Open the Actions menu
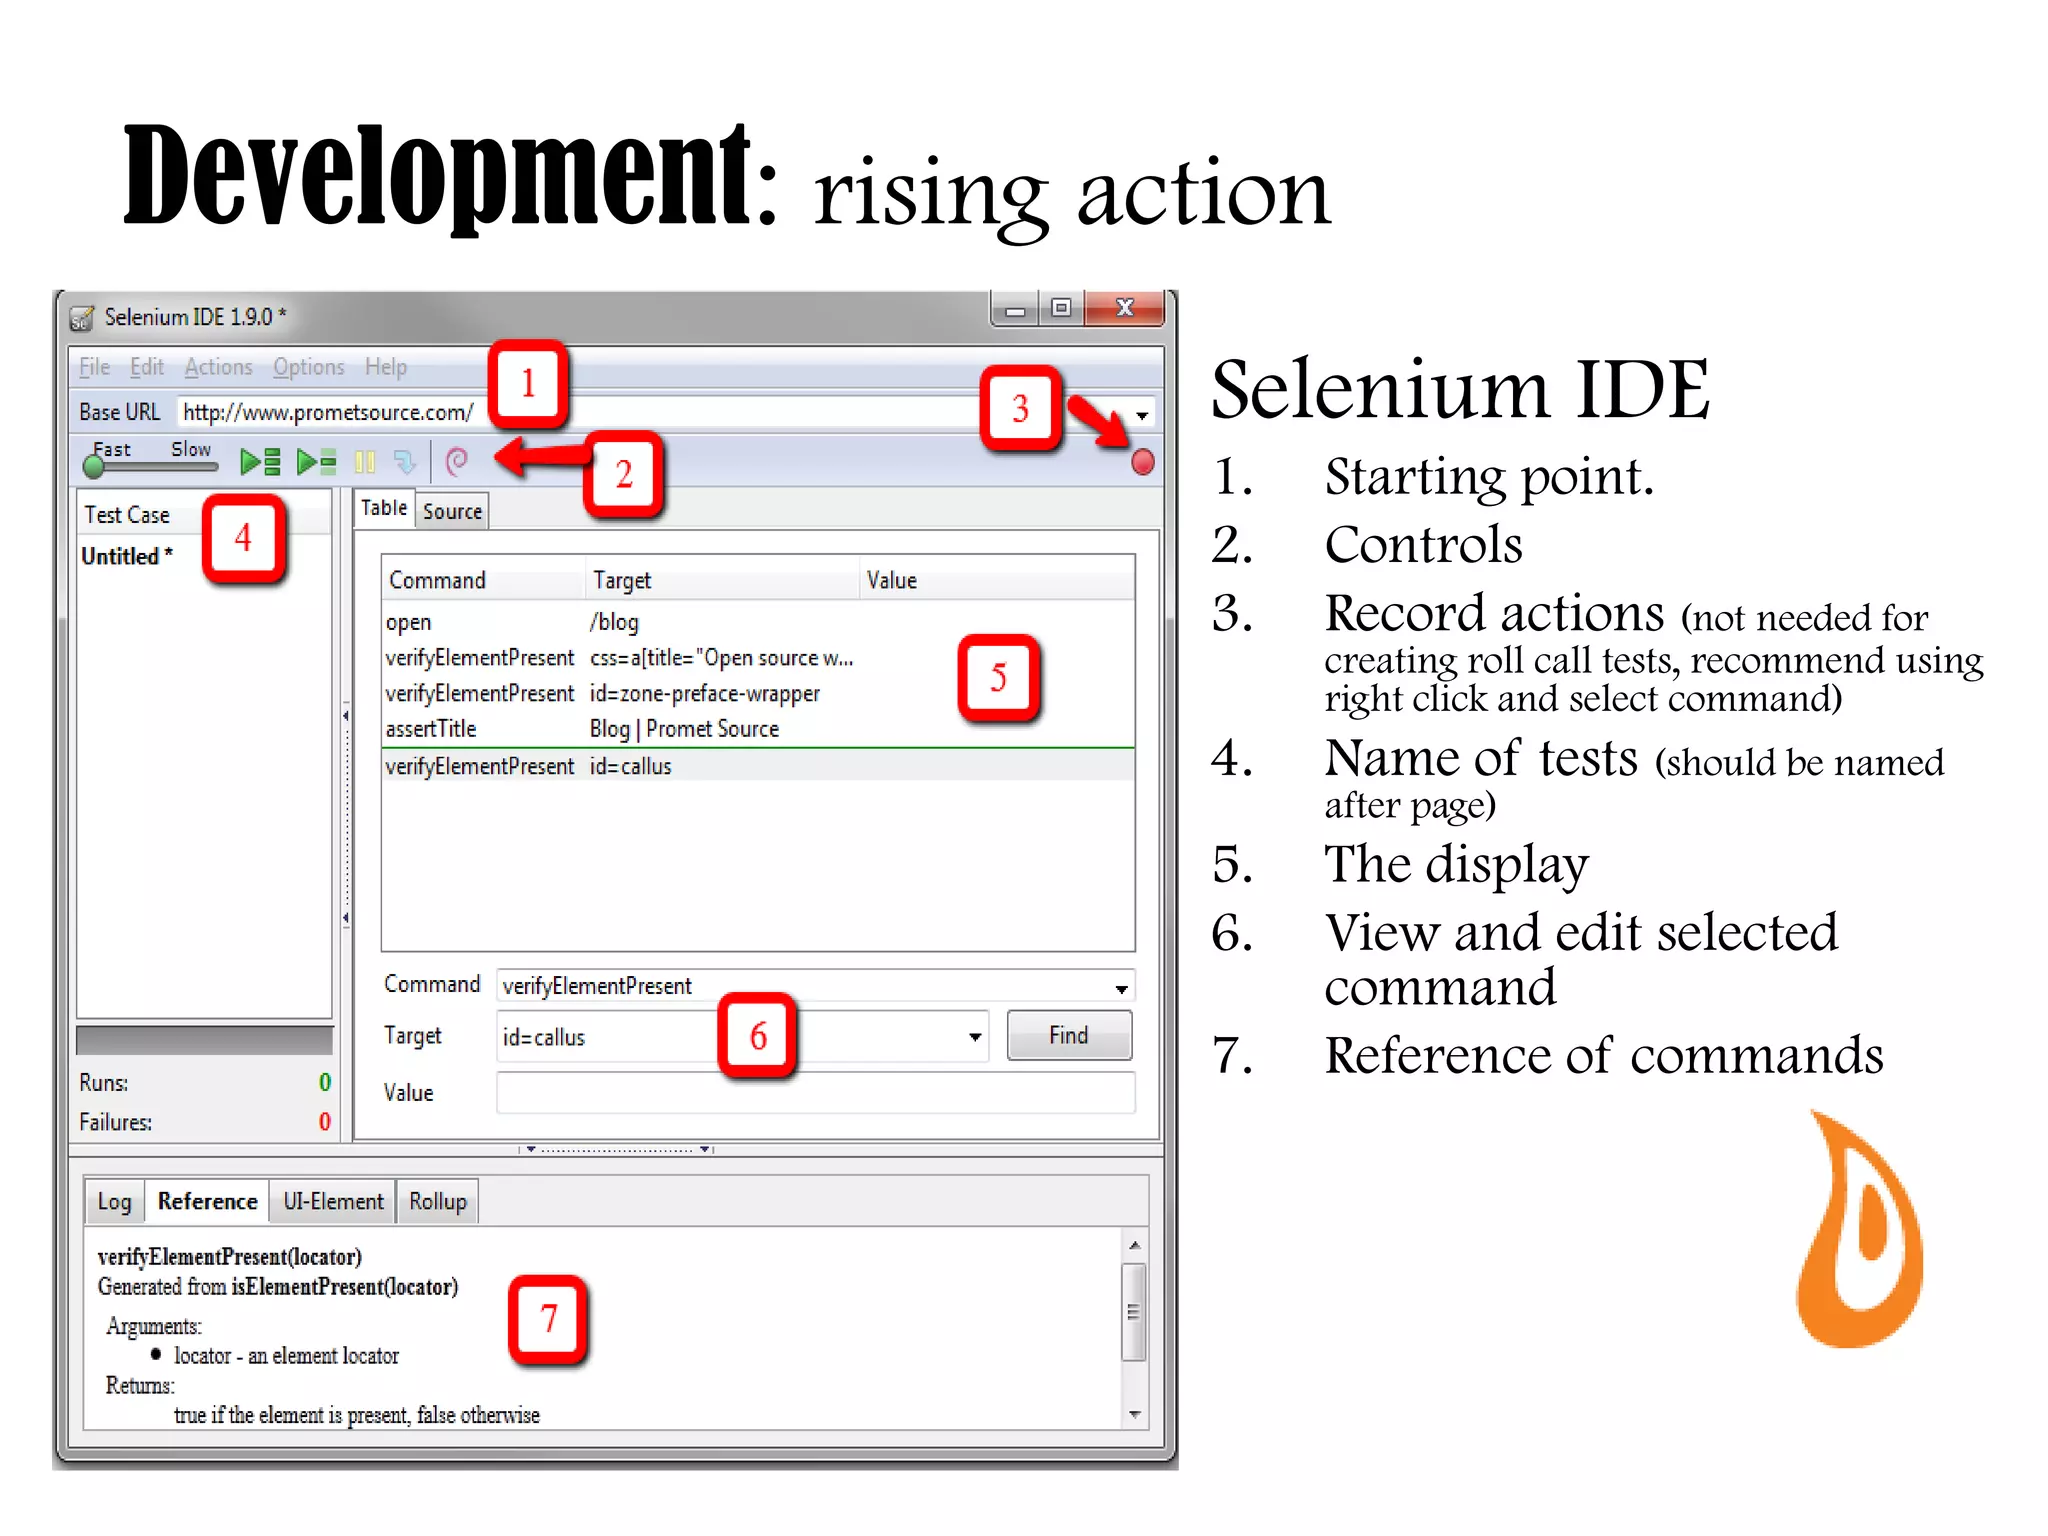 point(218,367)
